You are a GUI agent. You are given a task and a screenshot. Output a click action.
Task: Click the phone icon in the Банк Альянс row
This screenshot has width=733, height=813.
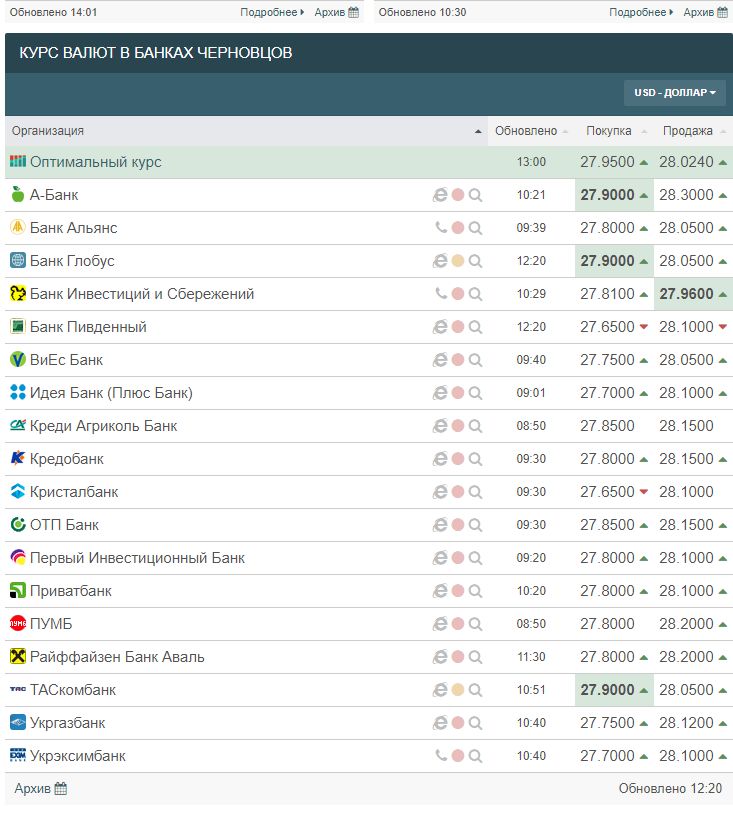tap(441, 228)
